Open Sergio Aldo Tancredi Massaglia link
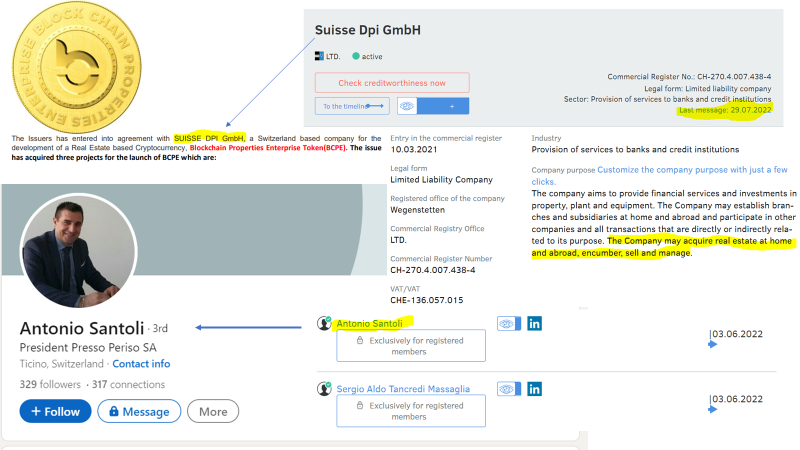This screenshot has width=800, height=450. 403,389
